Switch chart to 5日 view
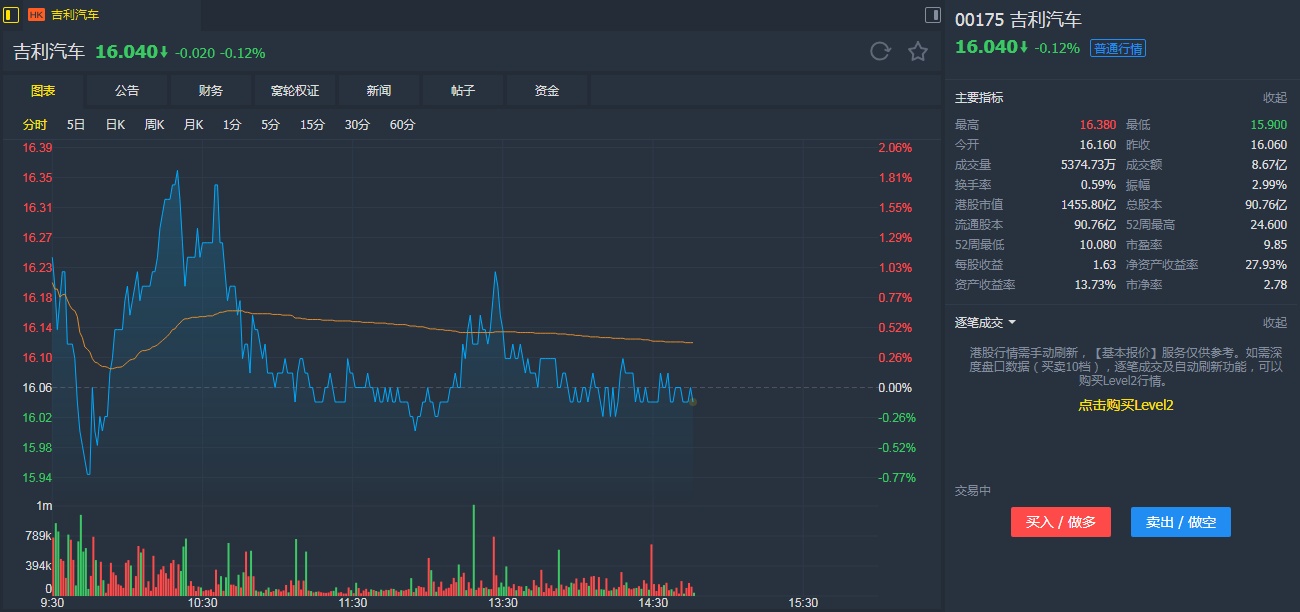1300x612 pixels. (76, 125)
